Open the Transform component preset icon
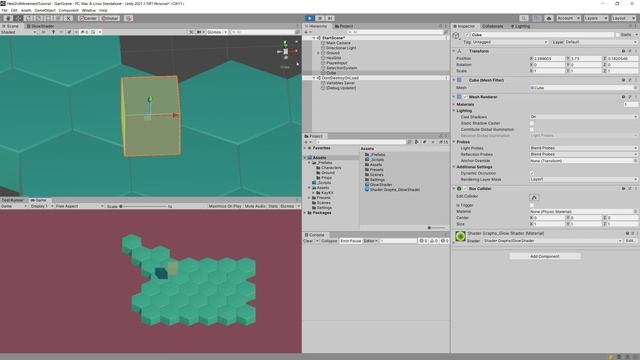640x360 pixels. [630, 51]
